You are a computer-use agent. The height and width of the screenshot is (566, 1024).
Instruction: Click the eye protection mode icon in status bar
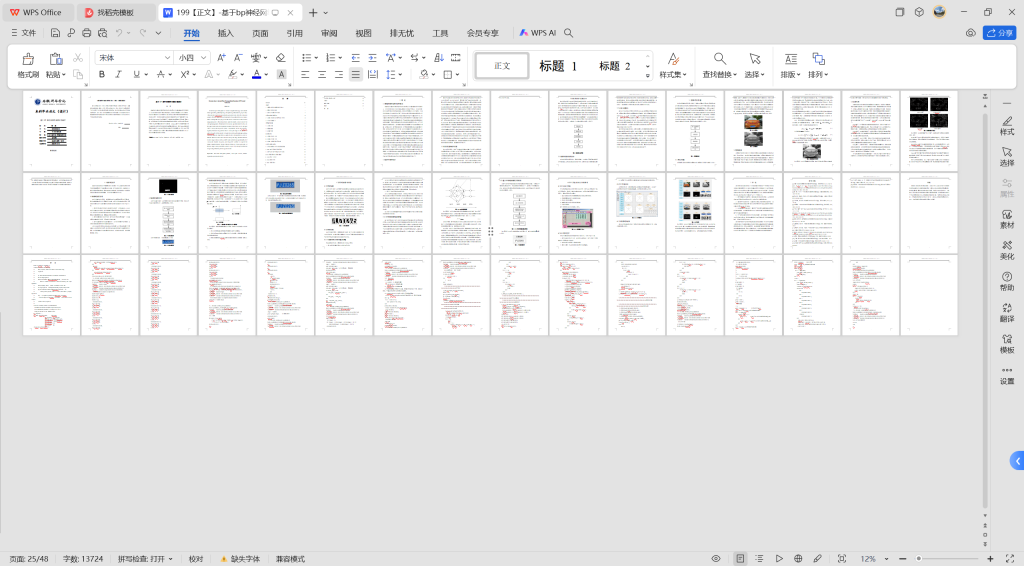coord(716,559)
